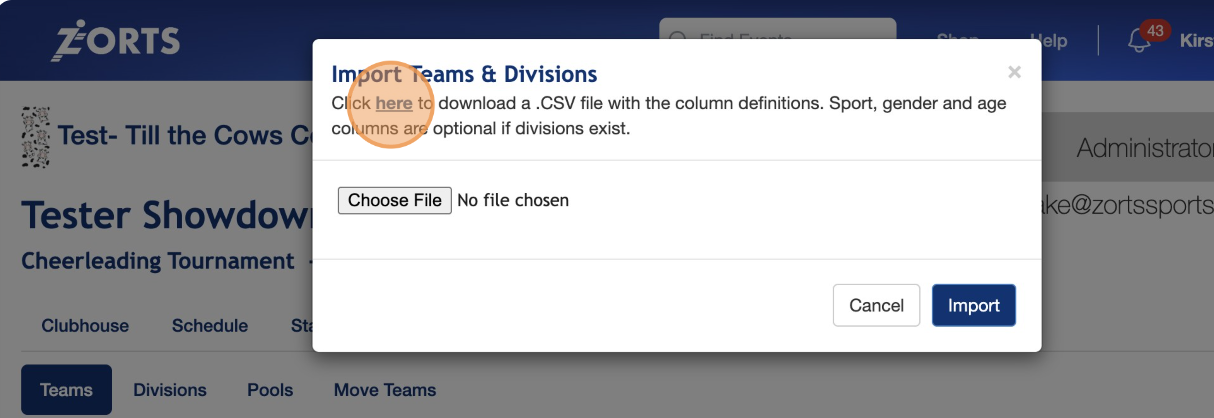Cancel the import dialog
Viewport: 1214px width, 418px height.
click(x=876, y=305)
